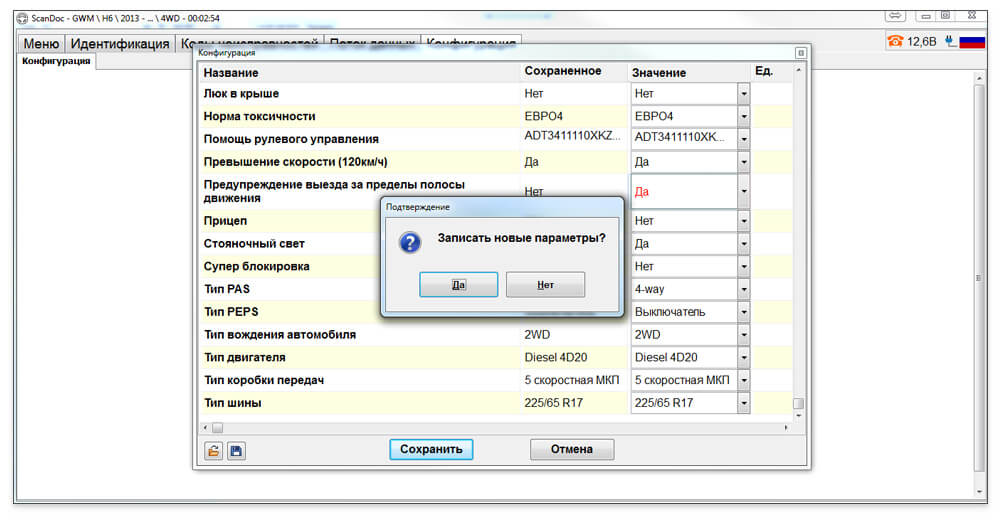
Task: Expand the lane departure warning dropdown
Action: 744,191
